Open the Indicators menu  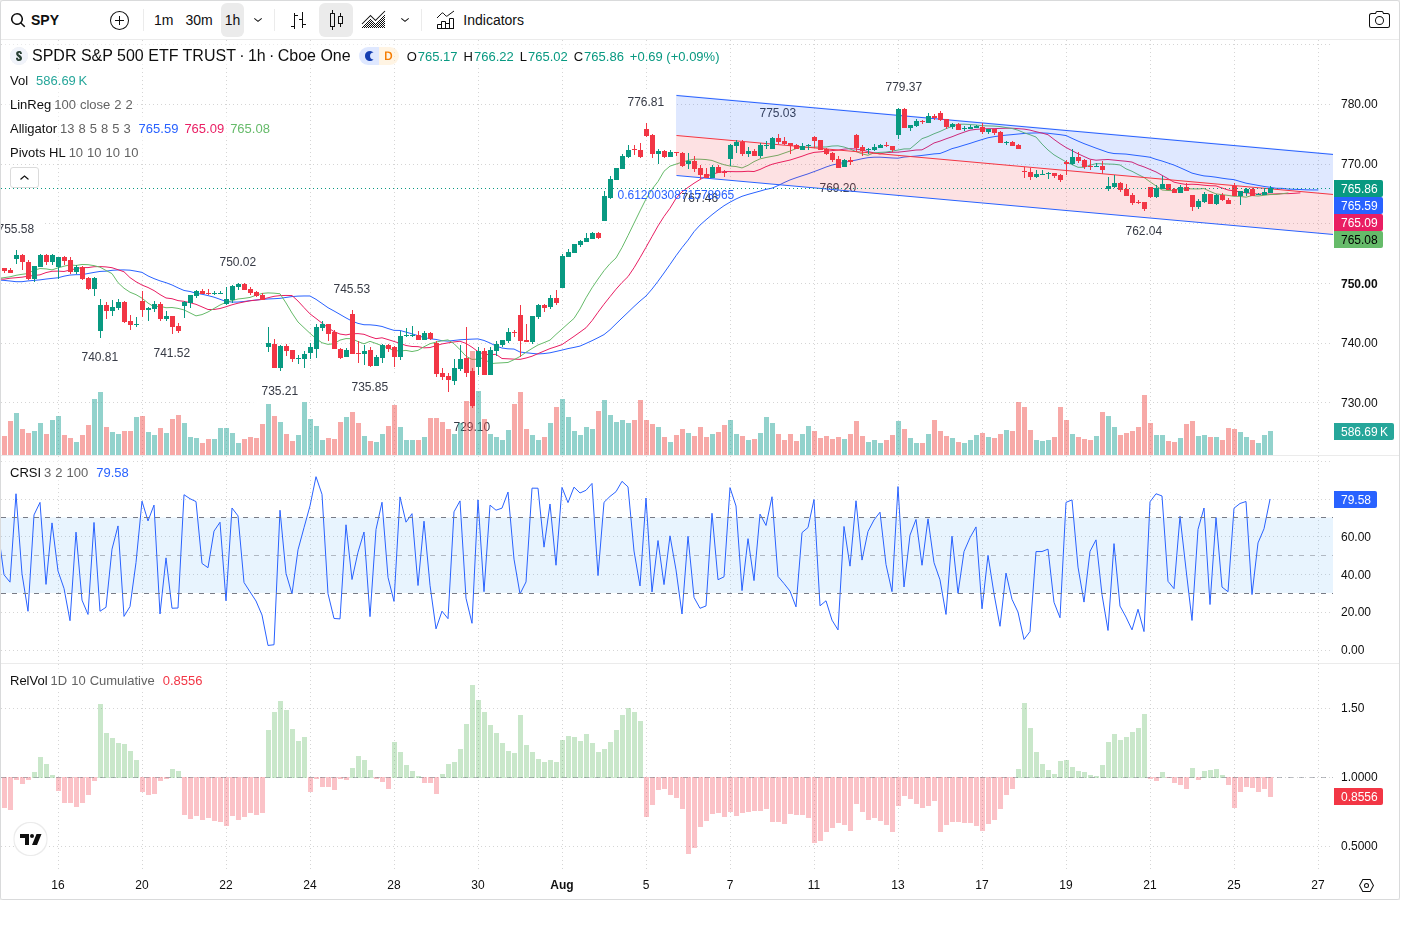[480, 20]
